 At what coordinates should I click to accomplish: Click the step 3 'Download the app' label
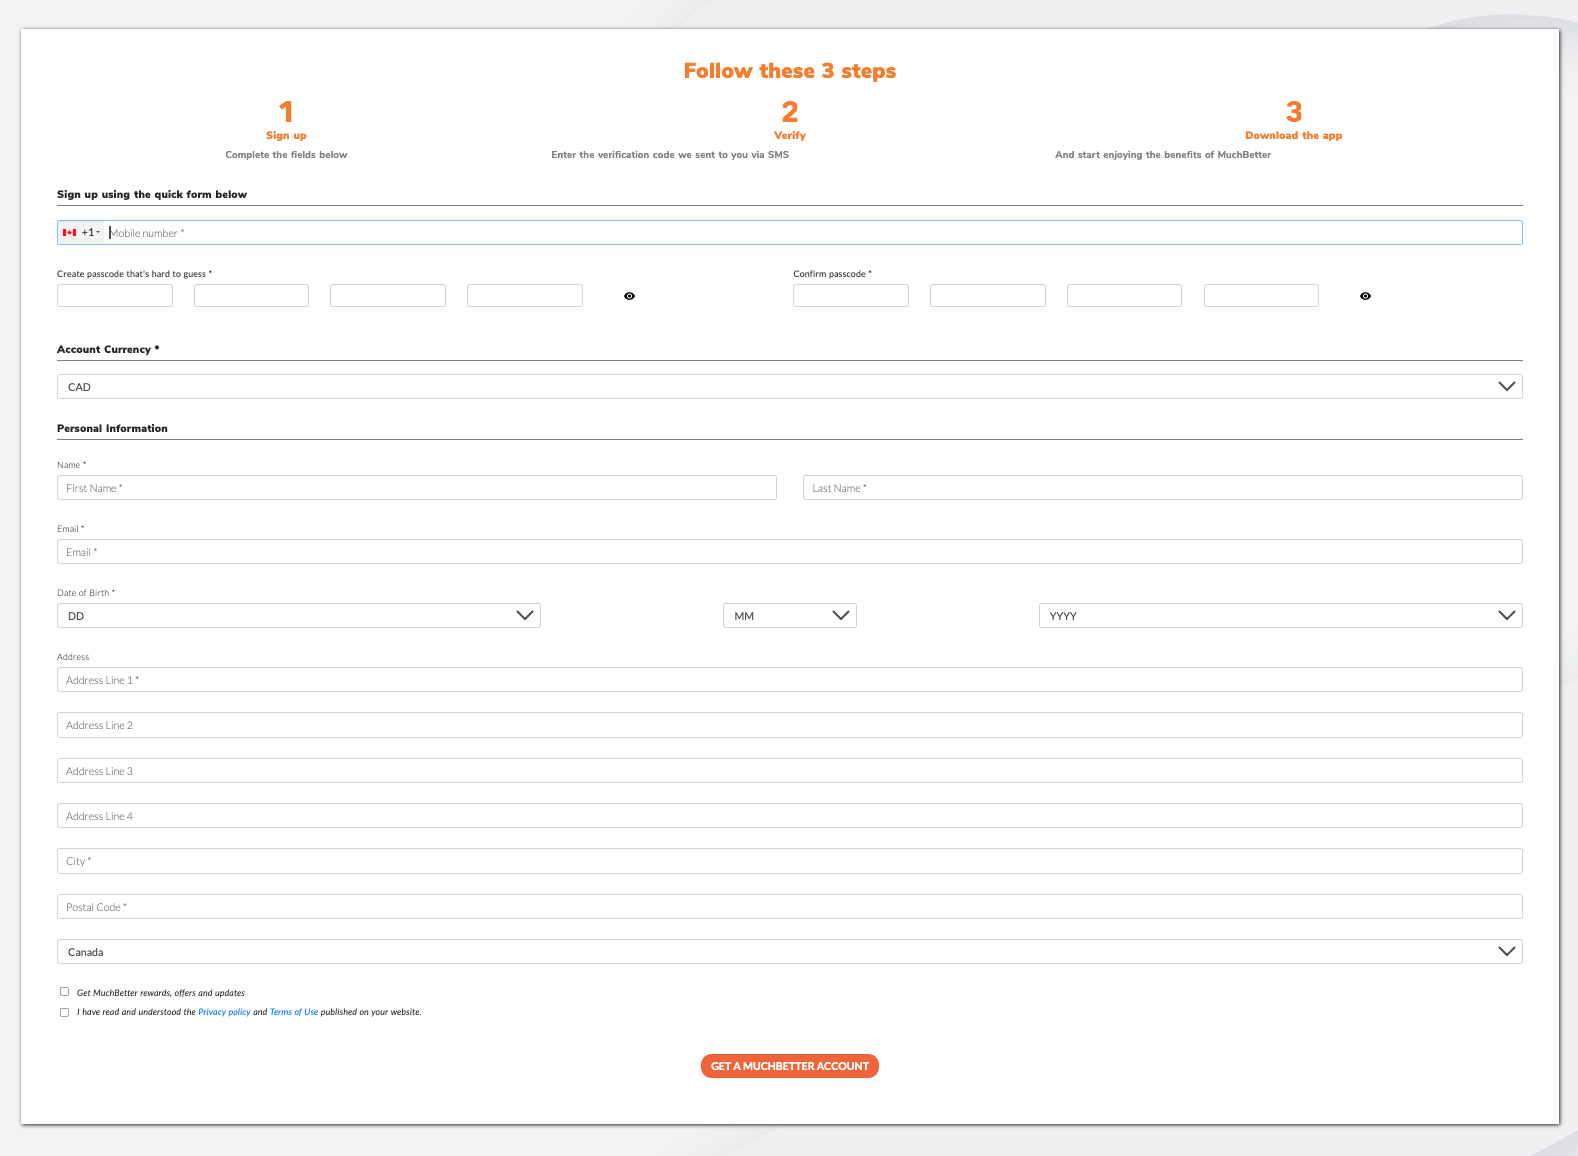pos(1293,135)
